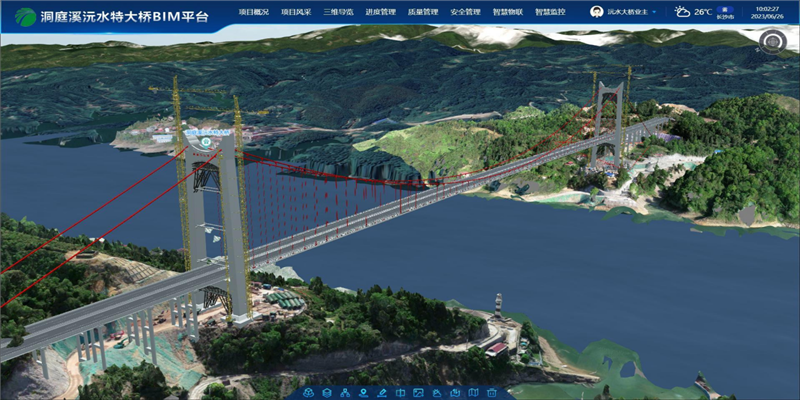This screenshot has height=400, width=800.
Task: Open the weather effect tool icon
Action: (437, 392)
